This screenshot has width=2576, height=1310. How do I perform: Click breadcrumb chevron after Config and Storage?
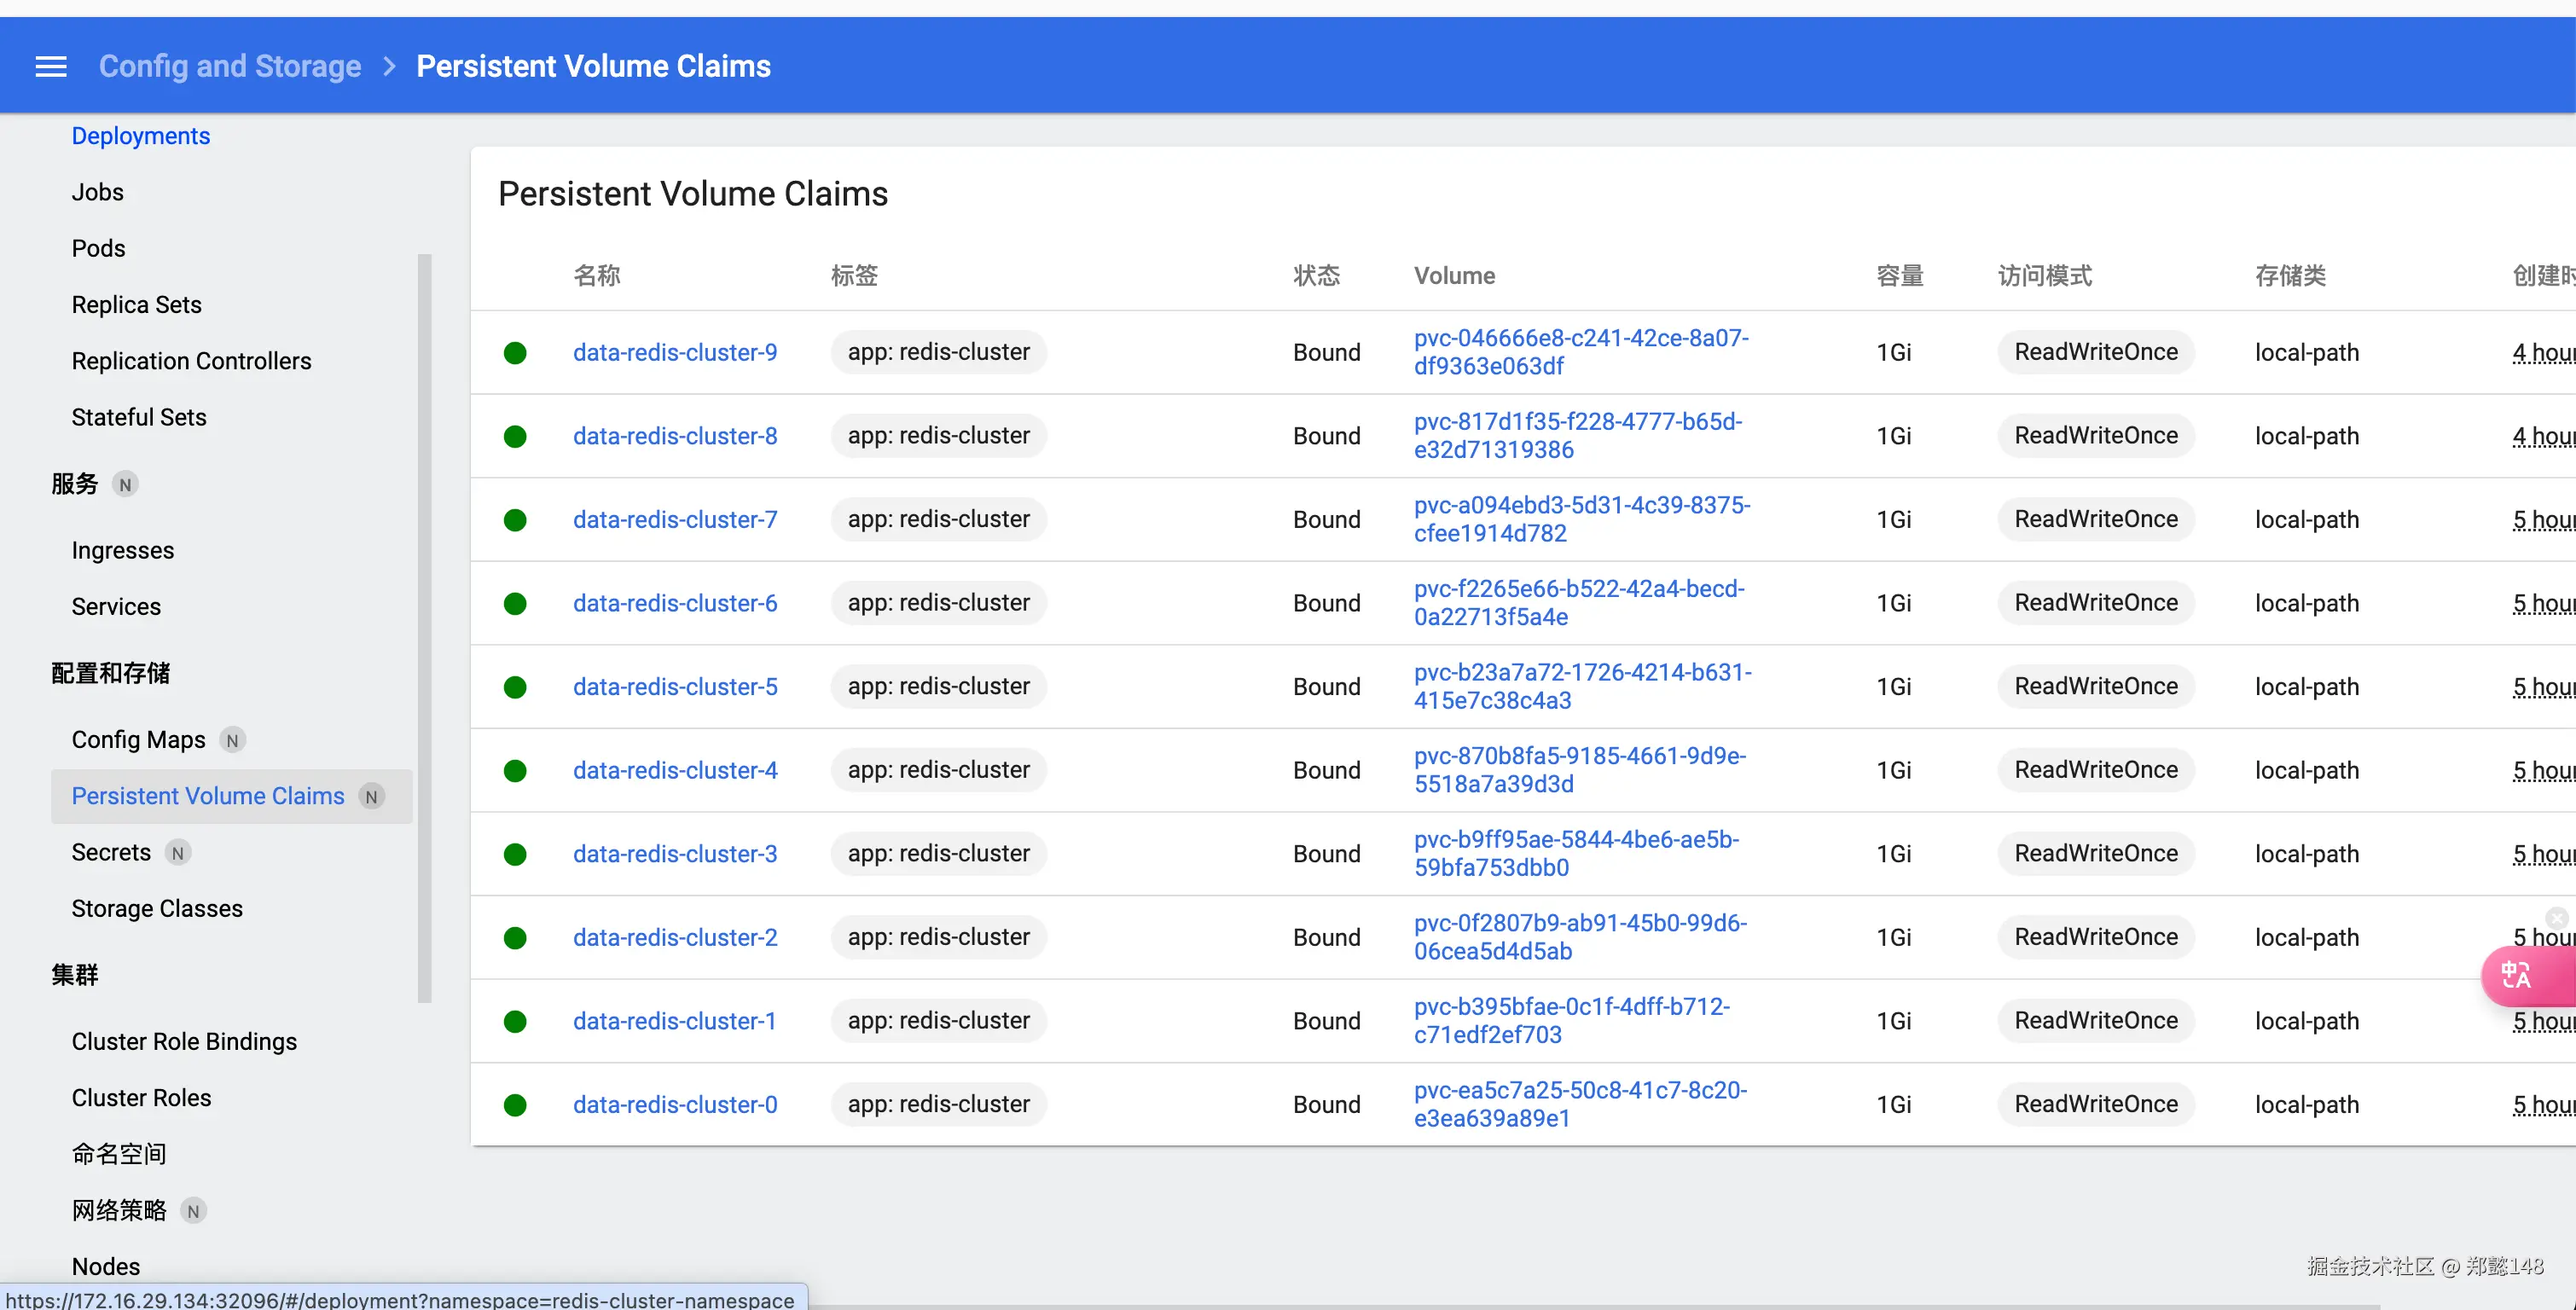[389, 66]
